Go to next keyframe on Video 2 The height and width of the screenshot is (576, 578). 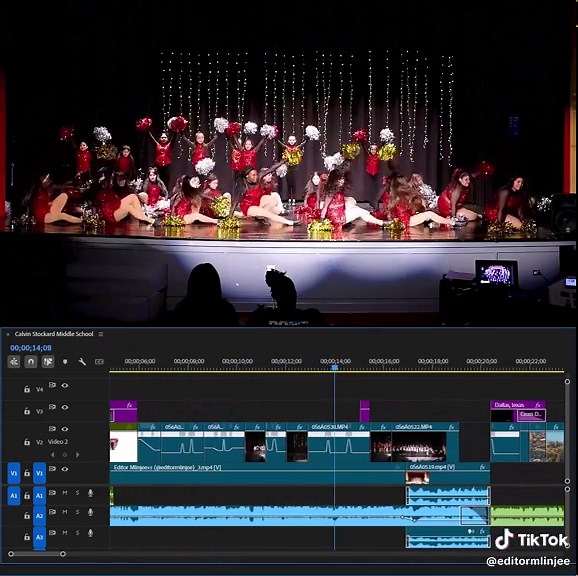click(77, 455)
